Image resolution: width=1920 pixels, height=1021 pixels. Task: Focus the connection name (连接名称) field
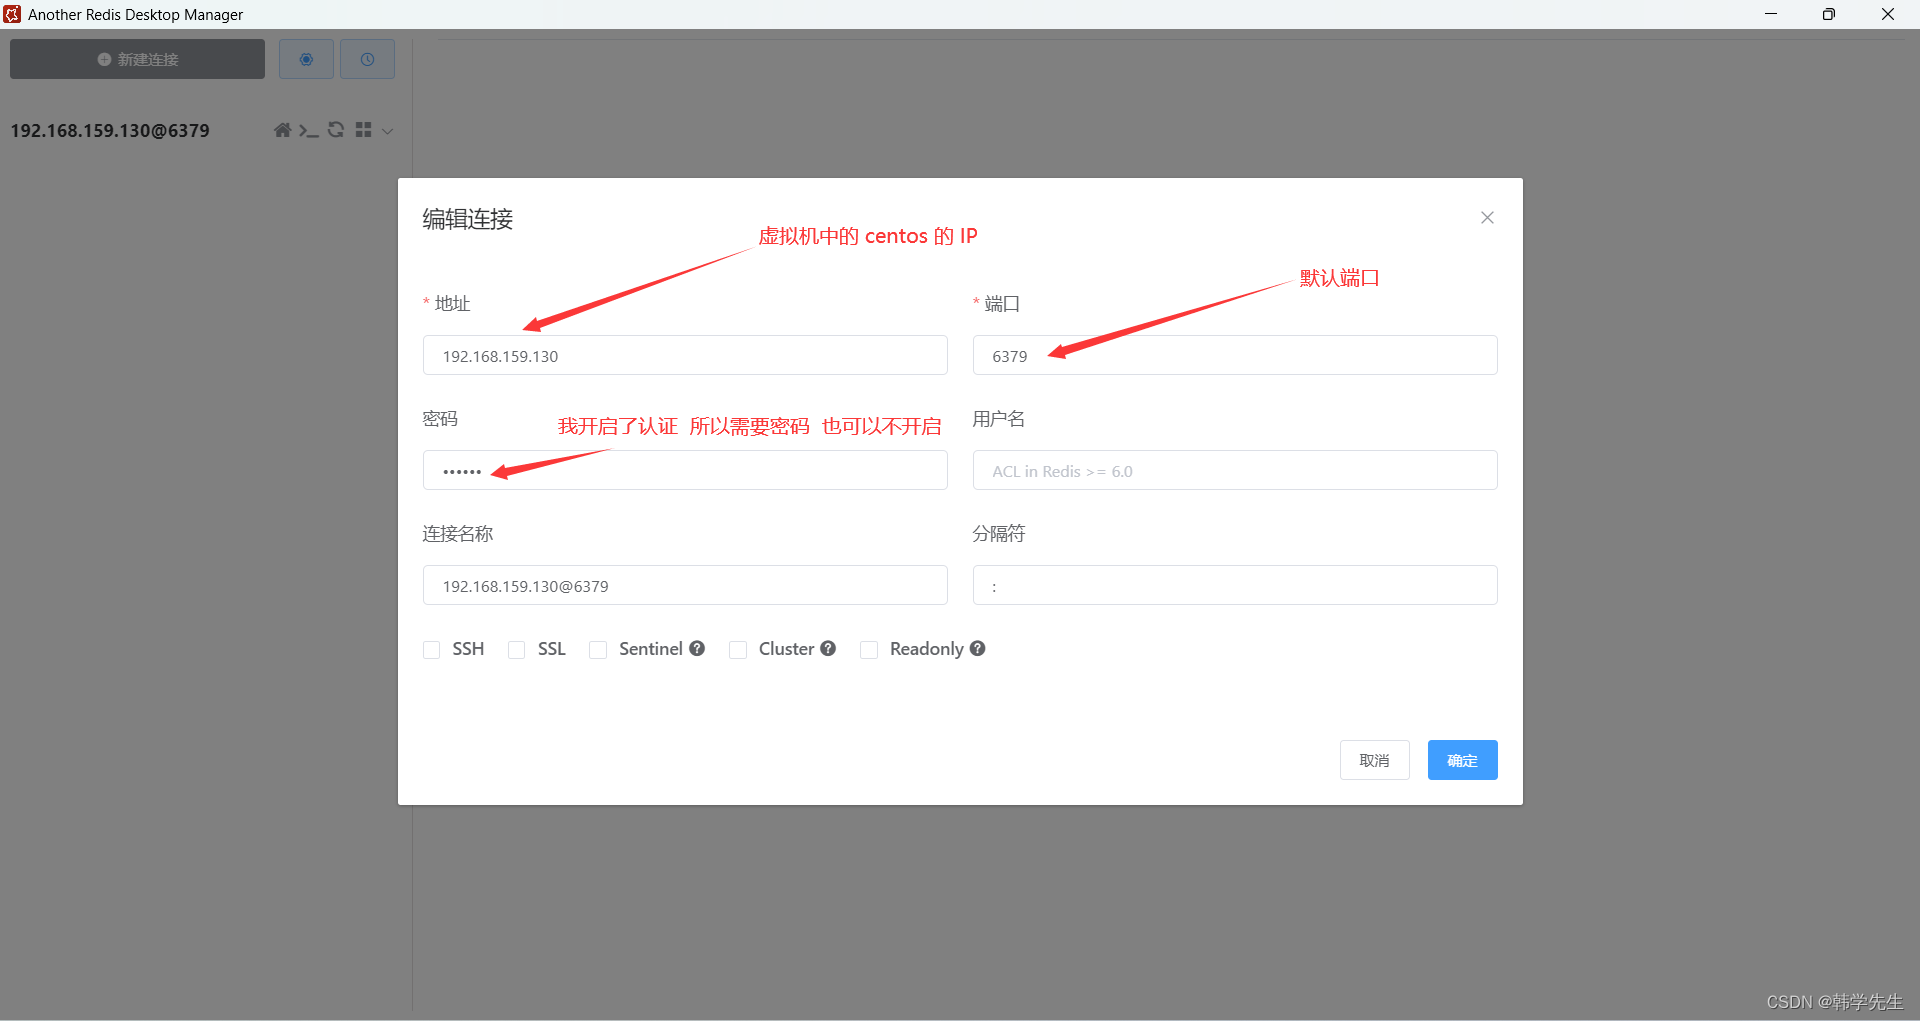pyautogui.click(x=685, y=585)
